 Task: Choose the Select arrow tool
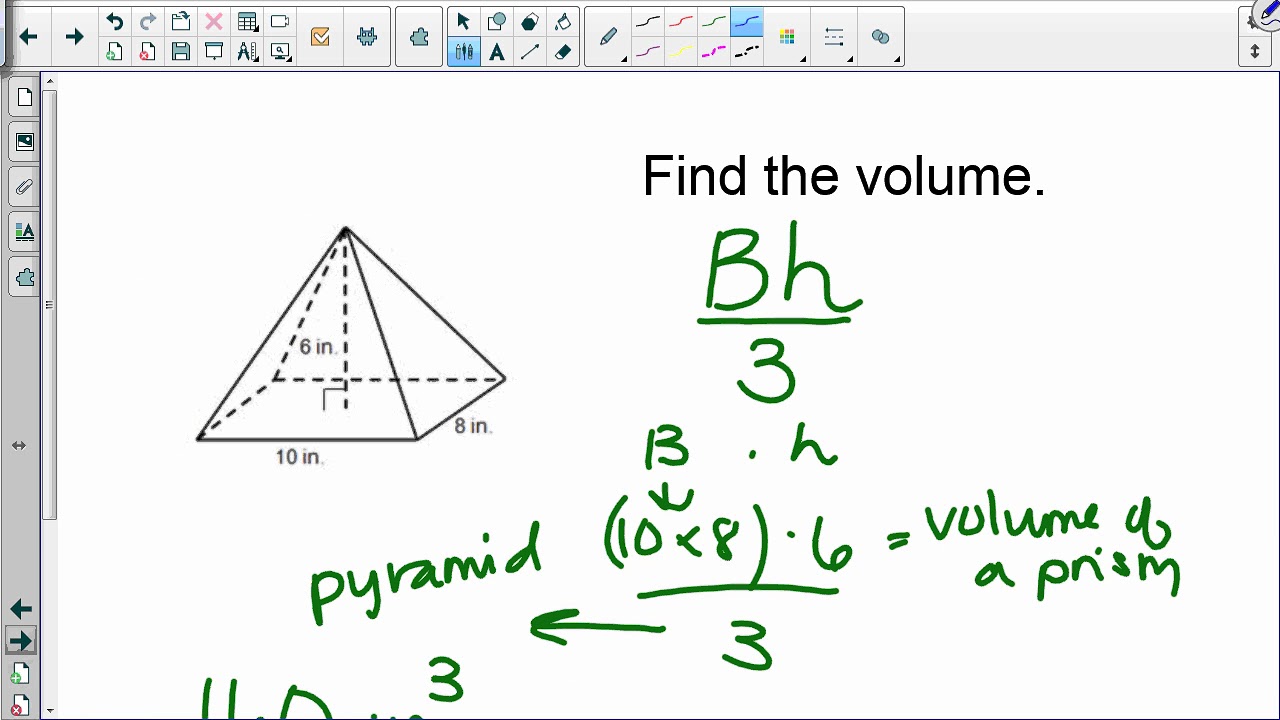click(x=463, y=22)
